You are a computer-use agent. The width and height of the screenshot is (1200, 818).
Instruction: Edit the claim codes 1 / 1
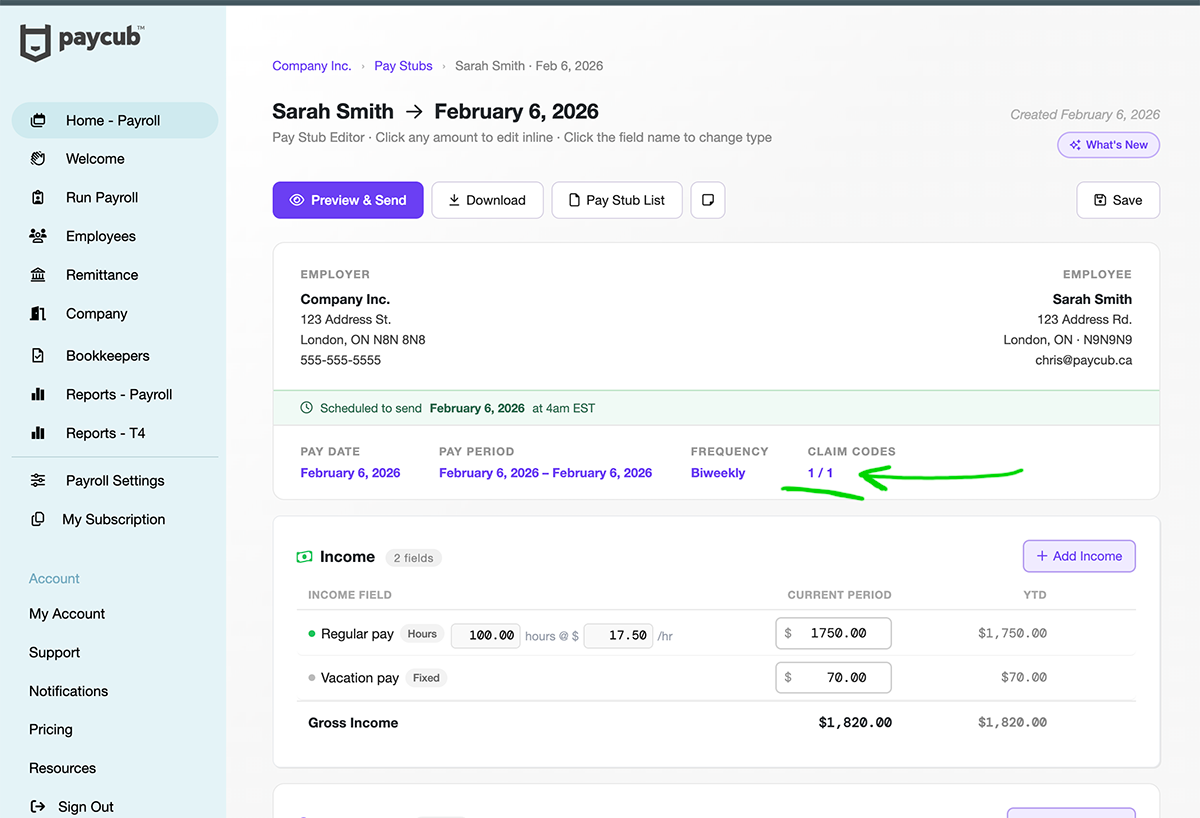820,473
